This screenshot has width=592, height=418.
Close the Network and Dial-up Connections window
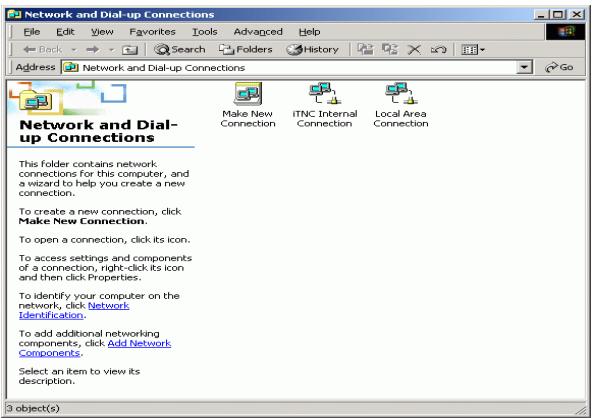577,15
